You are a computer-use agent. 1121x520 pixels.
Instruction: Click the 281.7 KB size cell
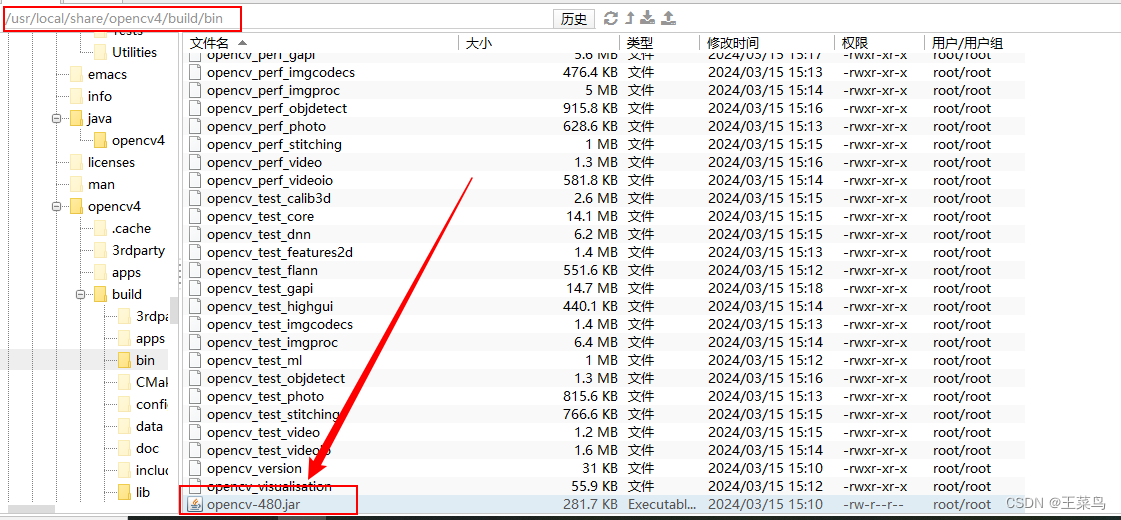point(590,504)
